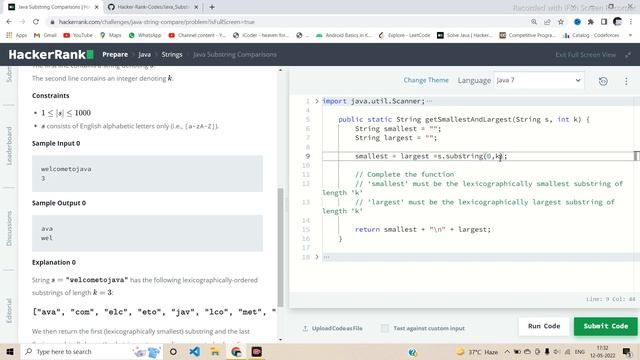
Task: Open the editor more options menu
Action: click(x=626, y=81)
